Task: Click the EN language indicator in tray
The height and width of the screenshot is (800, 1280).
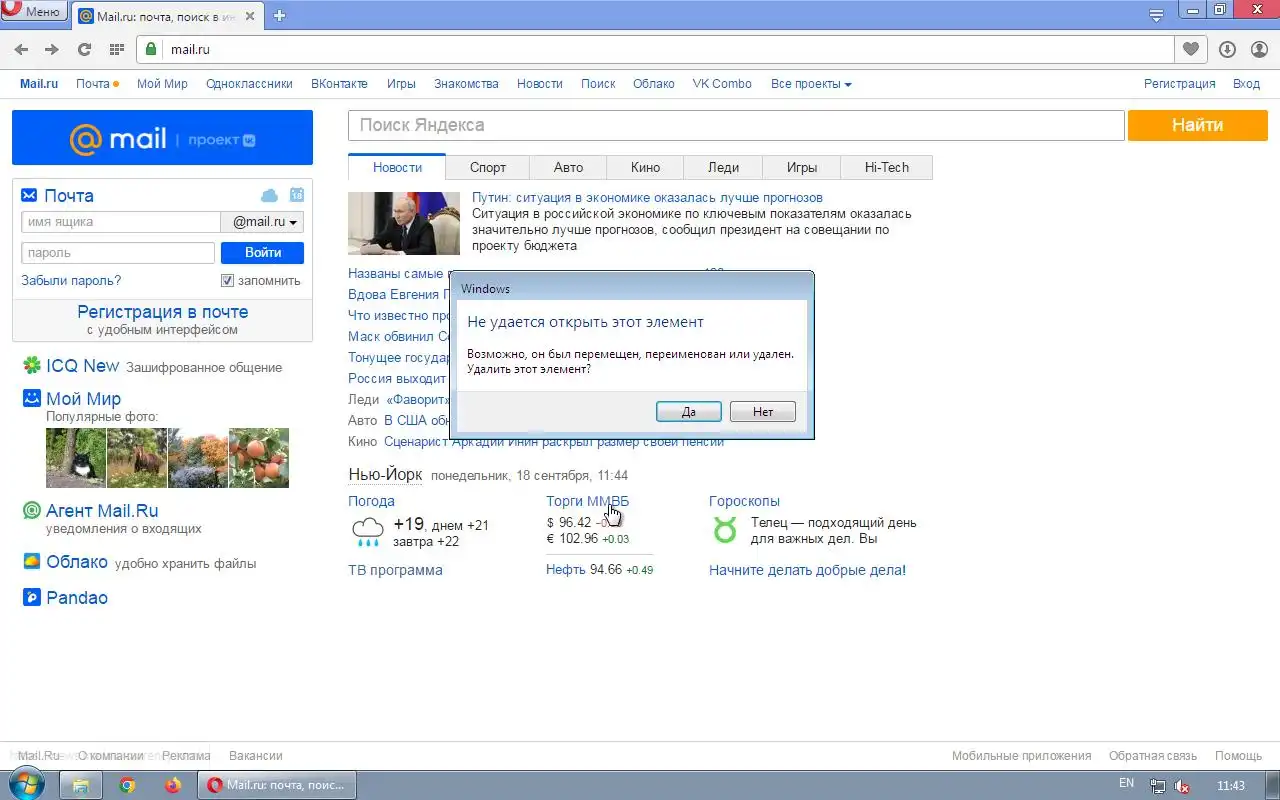Action: 1126,783
